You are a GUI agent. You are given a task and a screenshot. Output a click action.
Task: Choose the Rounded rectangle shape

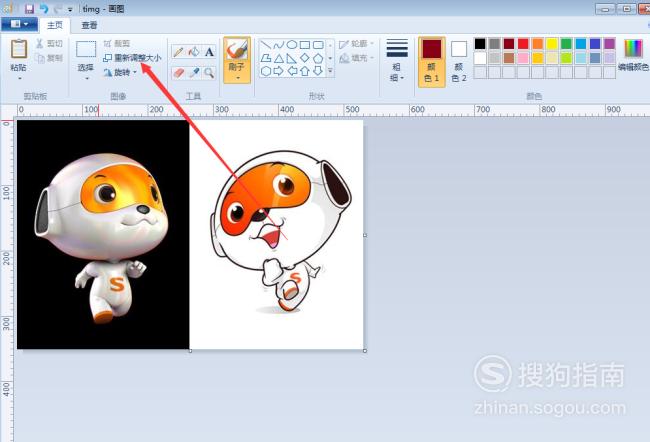318,45
